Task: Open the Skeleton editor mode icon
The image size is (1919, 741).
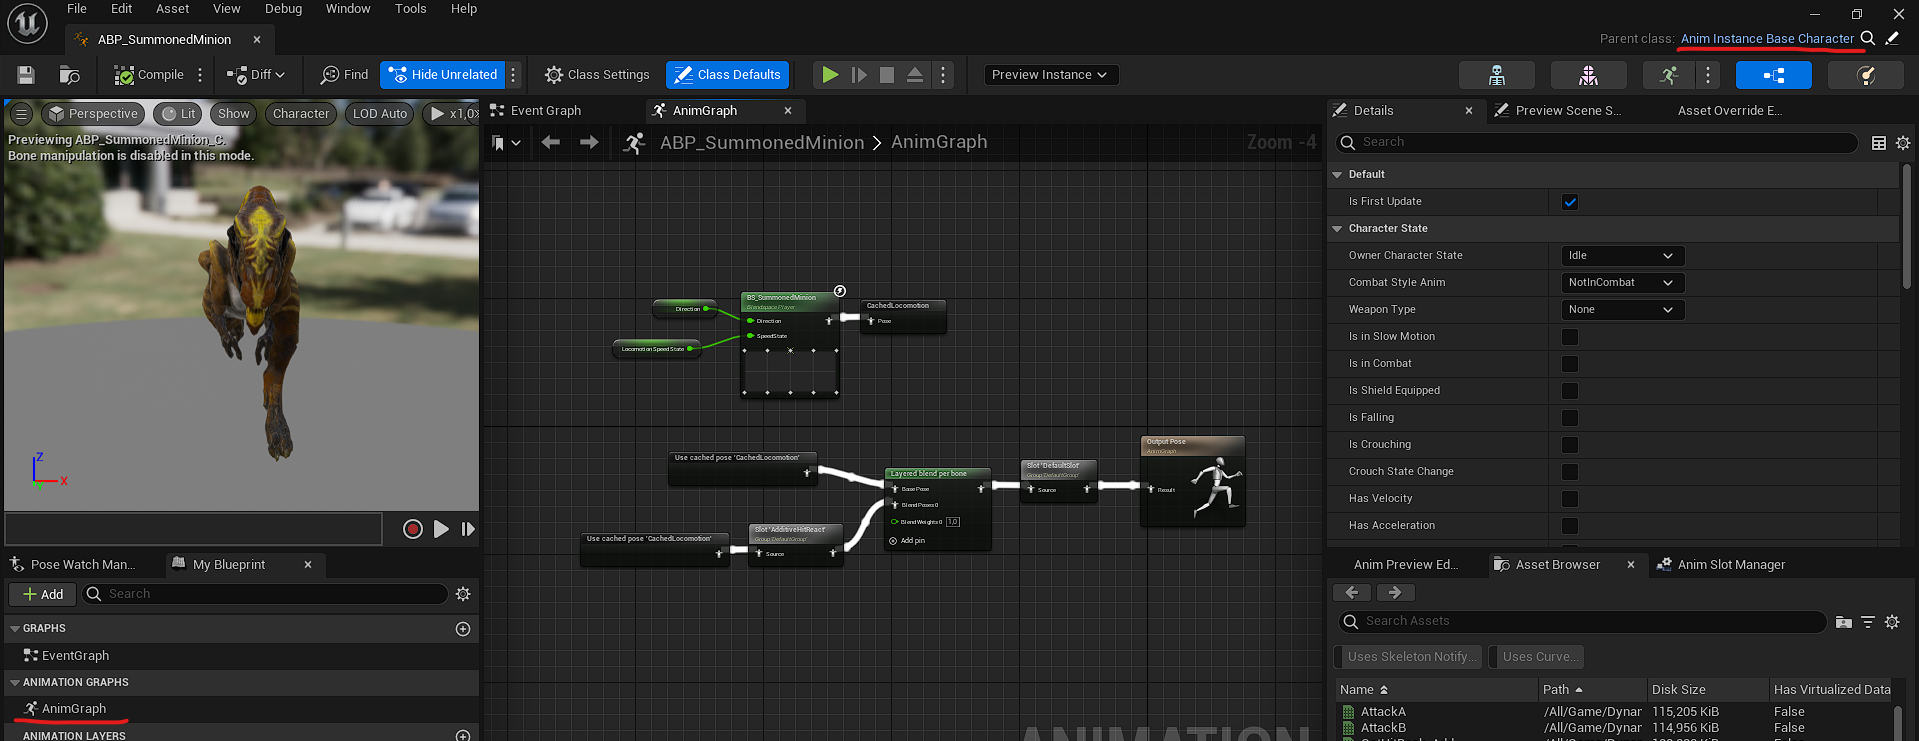Action: click(x=1496, y=75)
